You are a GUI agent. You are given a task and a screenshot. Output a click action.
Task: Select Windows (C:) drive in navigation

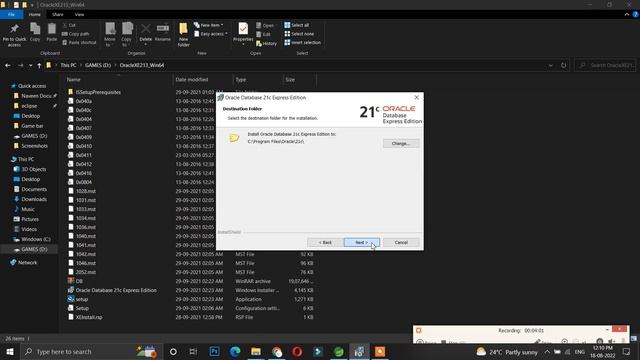[36, 240]
